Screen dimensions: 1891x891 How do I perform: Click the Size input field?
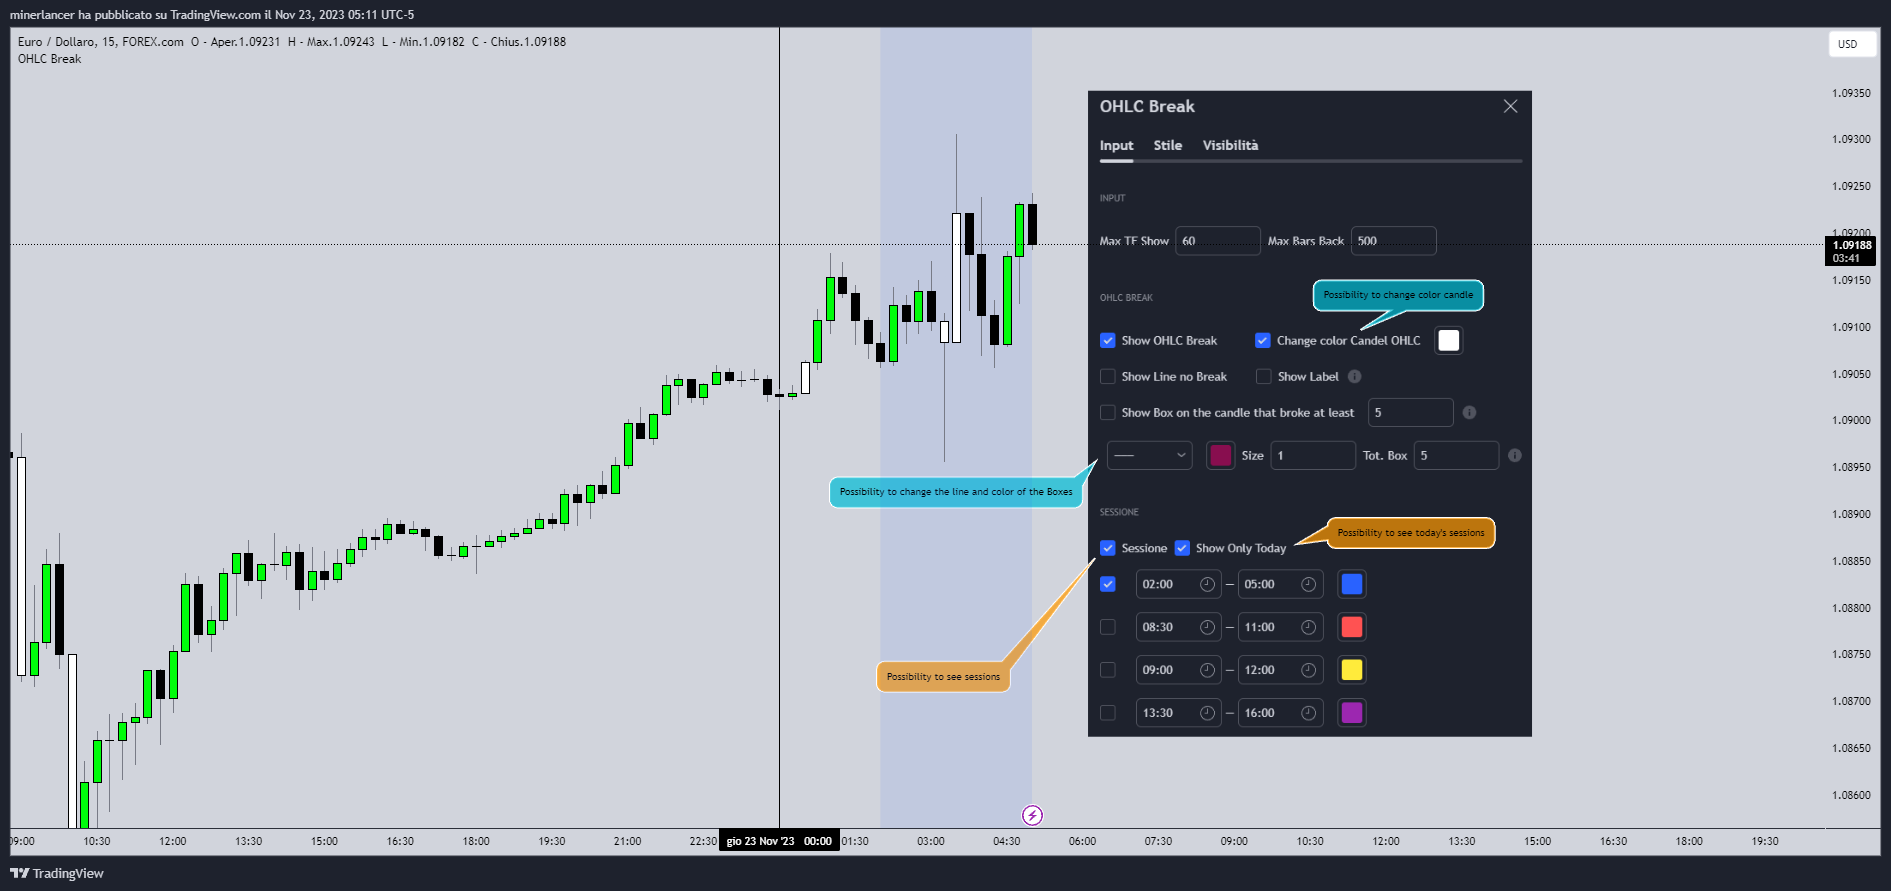(1313, 455)
